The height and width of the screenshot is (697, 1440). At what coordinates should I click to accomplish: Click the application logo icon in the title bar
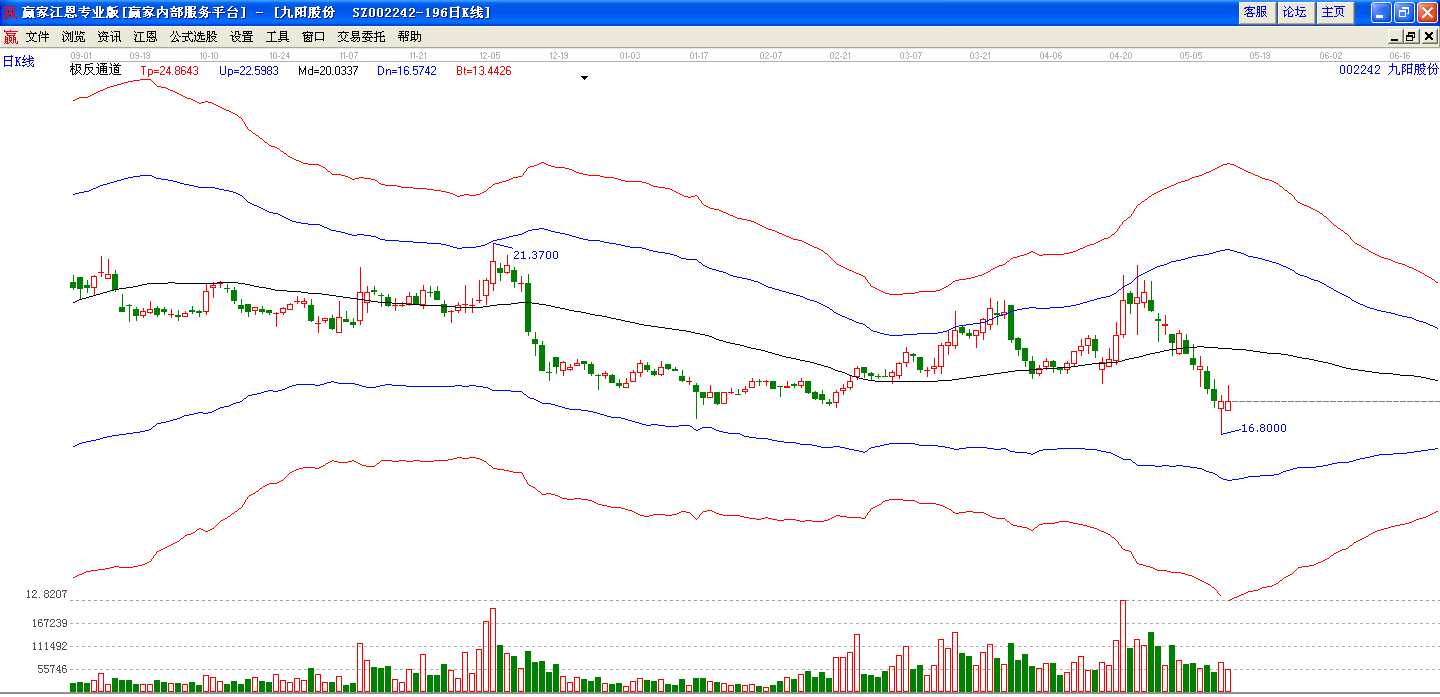pyautogui.click(x=11, y=13)
